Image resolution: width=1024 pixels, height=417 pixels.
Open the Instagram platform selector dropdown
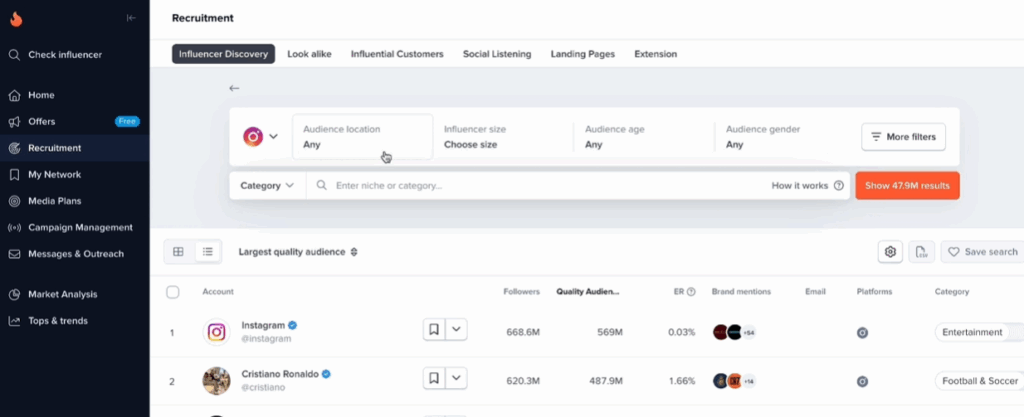pyautogui.click(x=260, y=136)
